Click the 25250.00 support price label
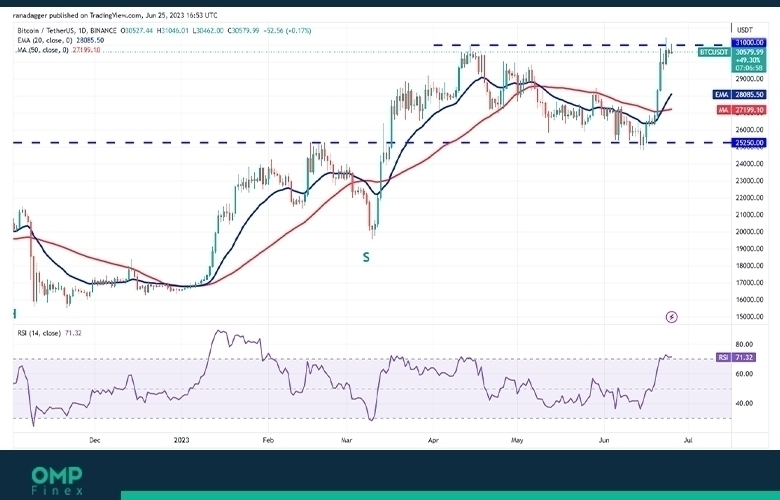 tap(749, 143)
